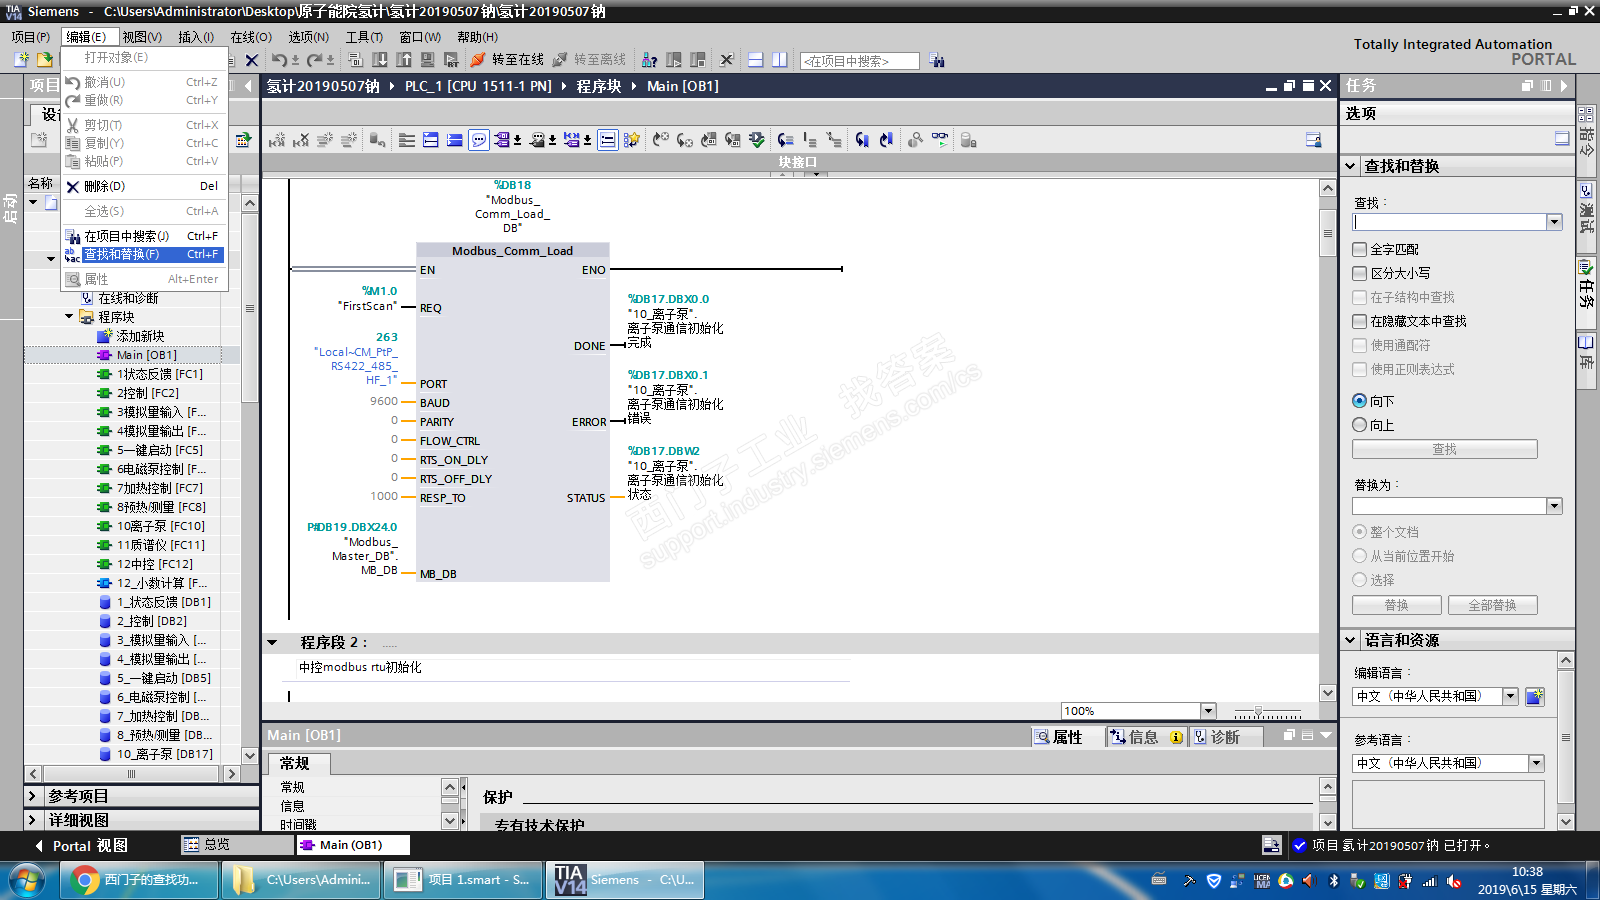Choose 删除(D) from the edit menu
Image resolution: width=1600 pixels, height=900 pixels.
click(143, 186)
